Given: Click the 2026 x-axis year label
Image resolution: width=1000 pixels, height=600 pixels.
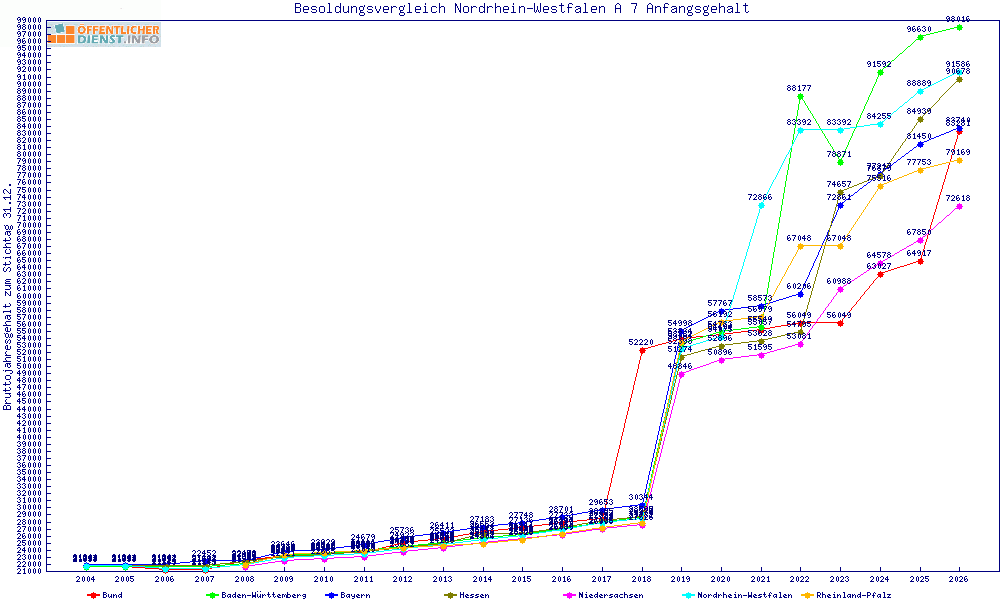Looking at the screenshot, I should coord(959,579).
